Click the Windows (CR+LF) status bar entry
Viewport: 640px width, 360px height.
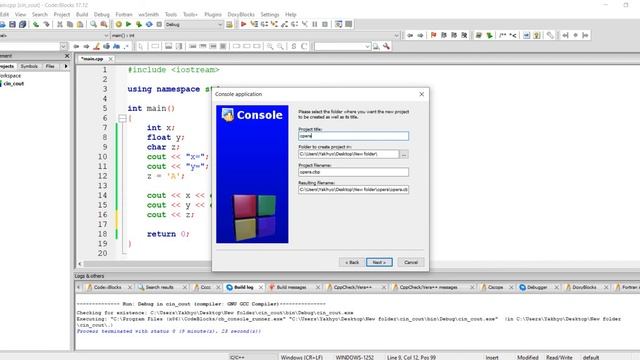(x=302, y=357)
